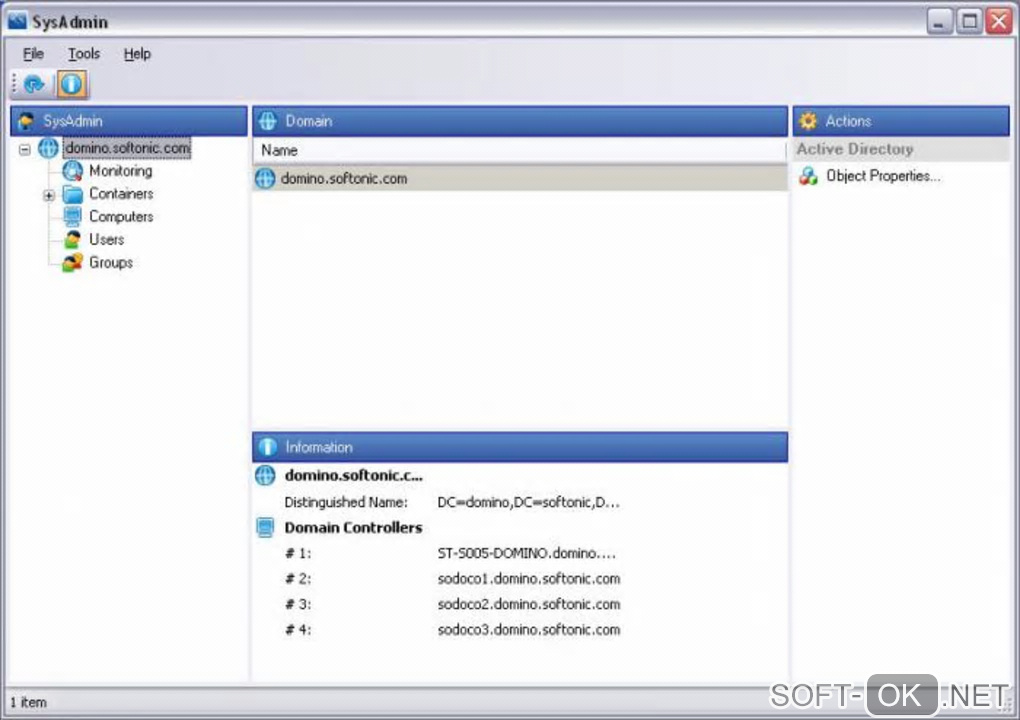The height and width of the screenshot is (720, 1020).
Task: Expand the Containers tree node
Action: (49, 195)
